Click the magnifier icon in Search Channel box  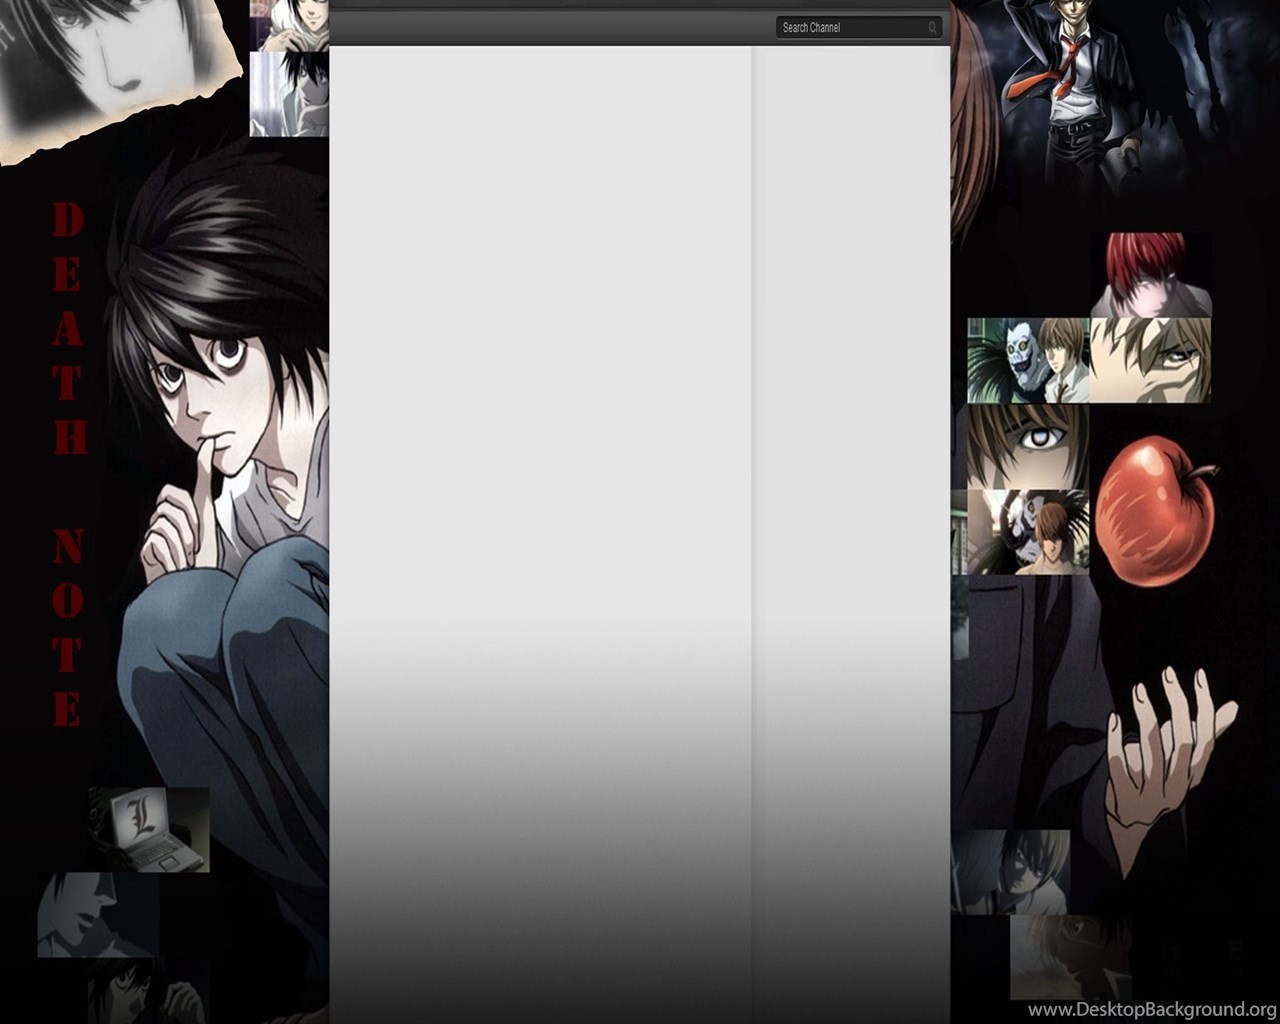(932, 28)
